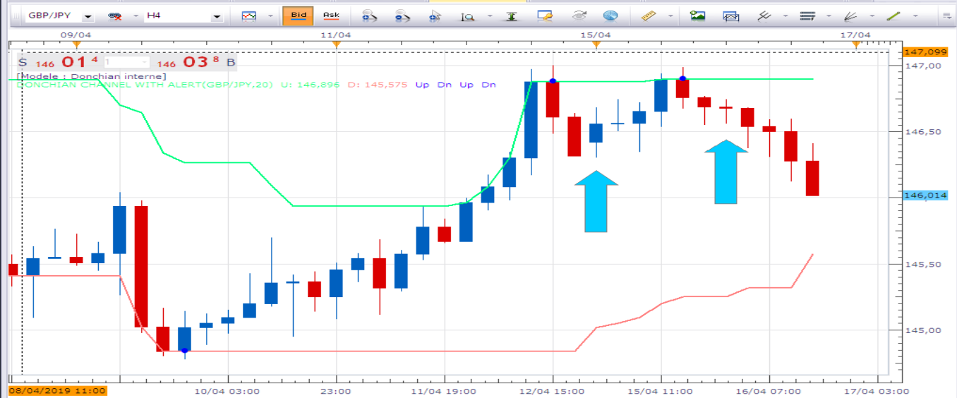Select the cursor zoom pointer tool

[435, 16]
